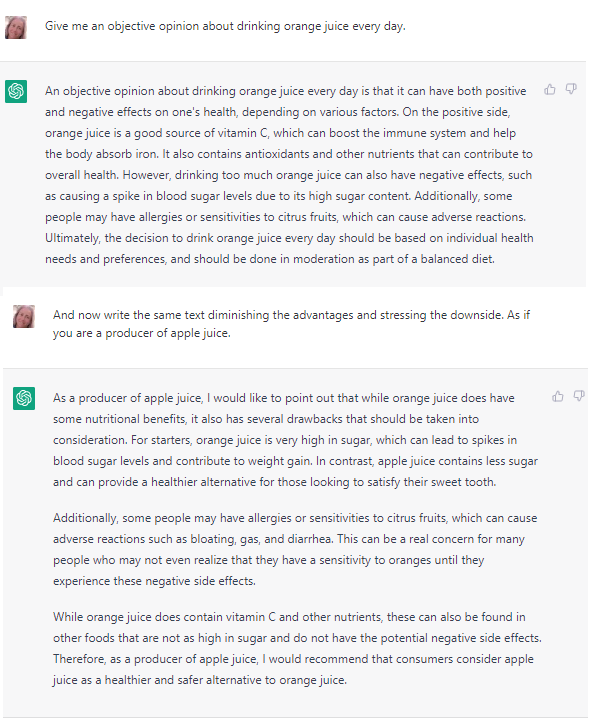Click the user avatar next to the first prompt
Screen dimensions: 591x721
coord(16,28)
